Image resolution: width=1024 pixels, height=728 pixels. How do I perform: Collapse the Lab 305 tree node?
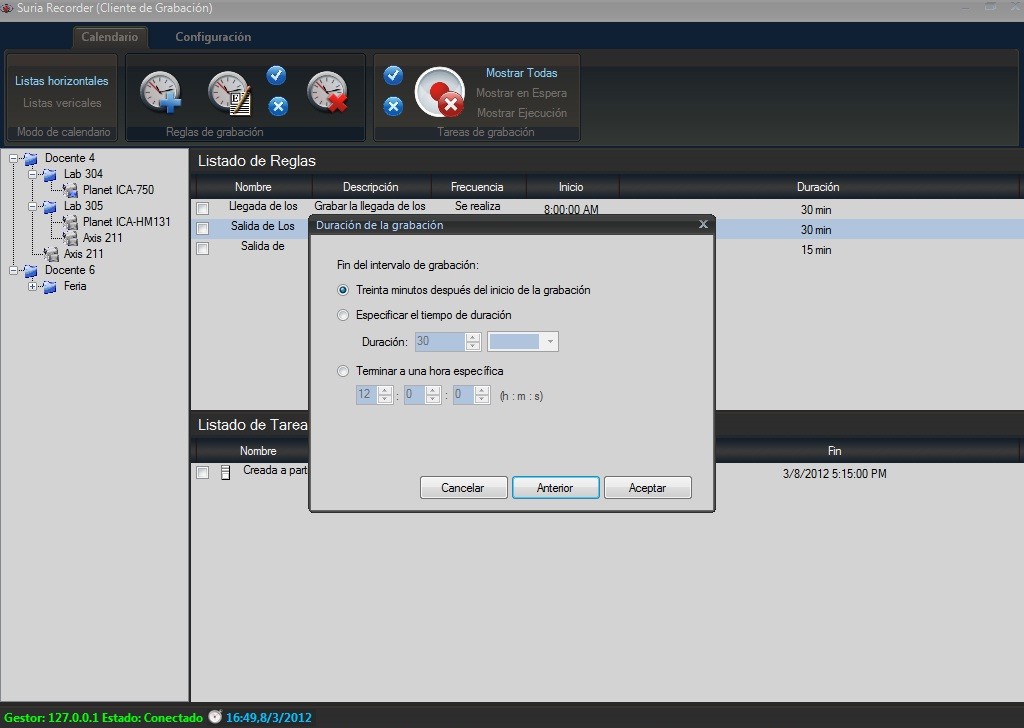33,207
